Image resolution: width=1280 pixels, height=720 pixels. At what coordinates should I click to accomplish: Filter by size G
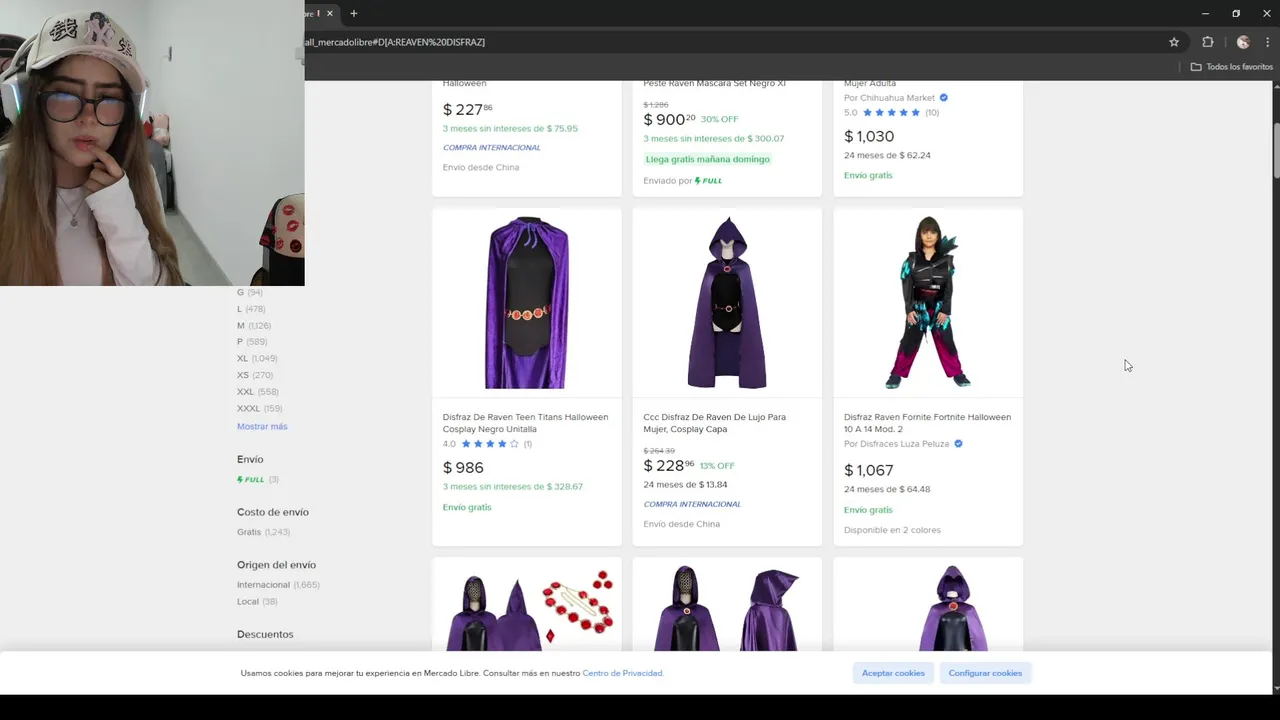tap(249, 292)
